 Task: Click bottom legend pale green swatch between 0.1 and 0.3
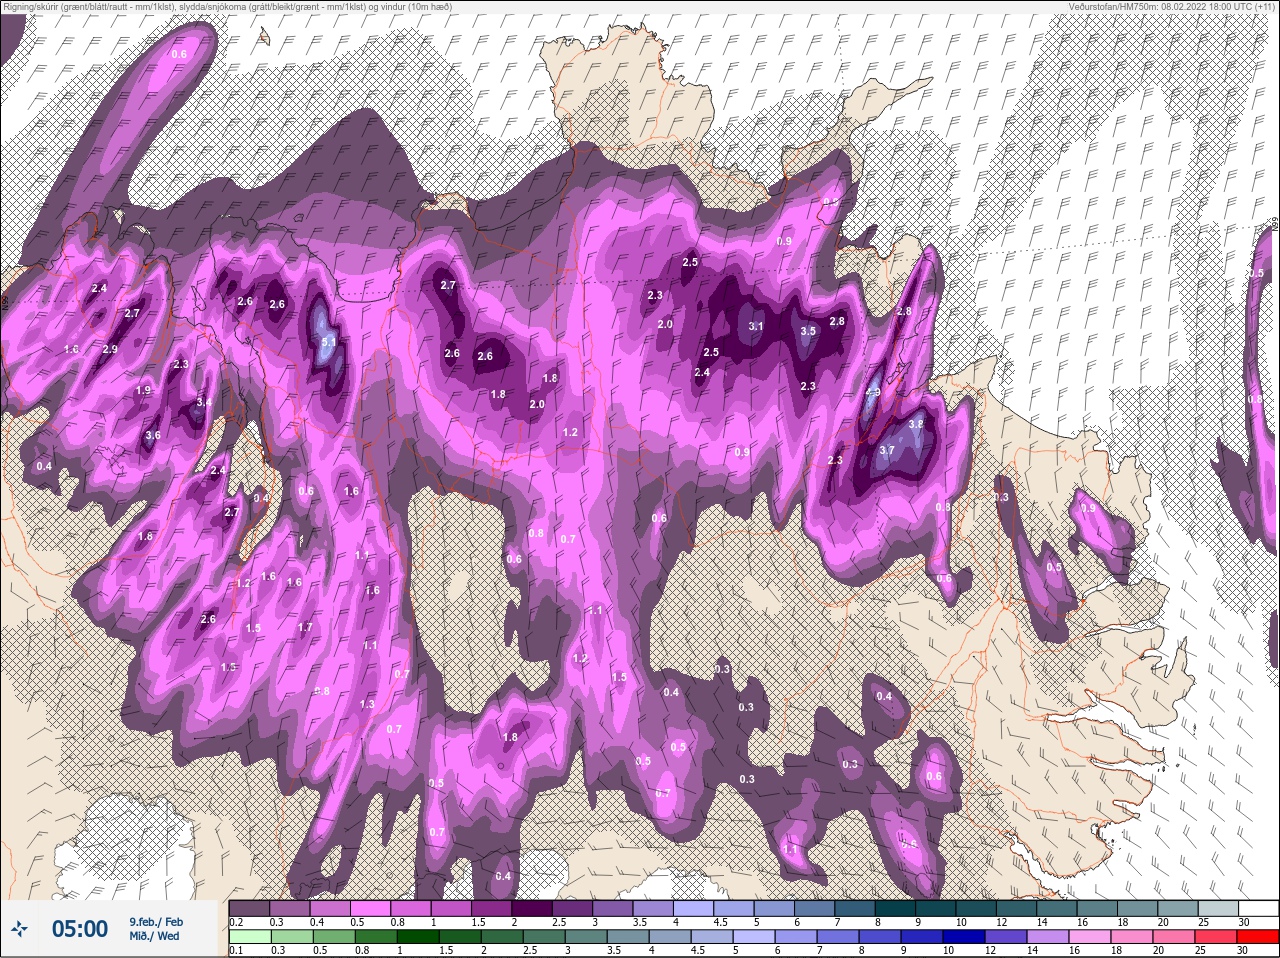pos(250,937)
